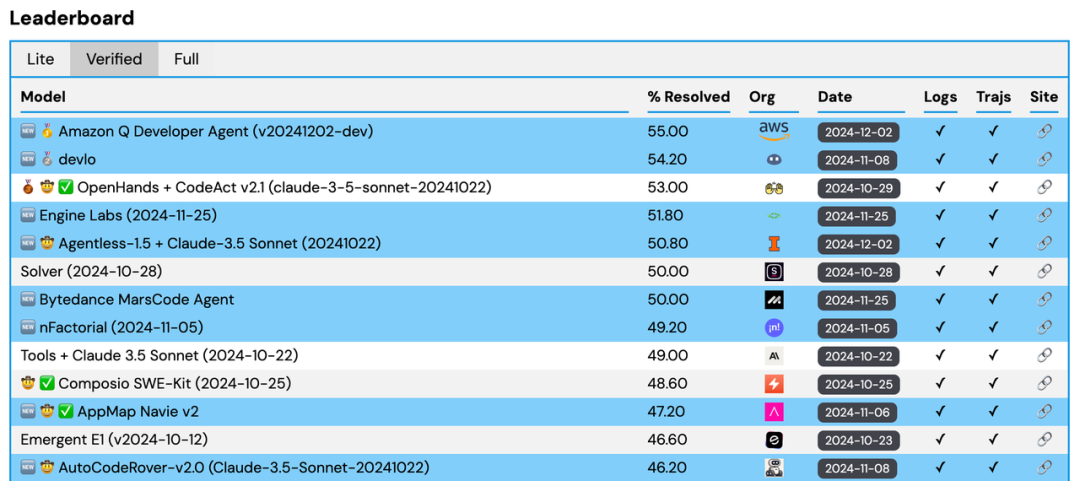Click the Composio org logo
This screenshot has width=1080, height=481.
(774, 384)
